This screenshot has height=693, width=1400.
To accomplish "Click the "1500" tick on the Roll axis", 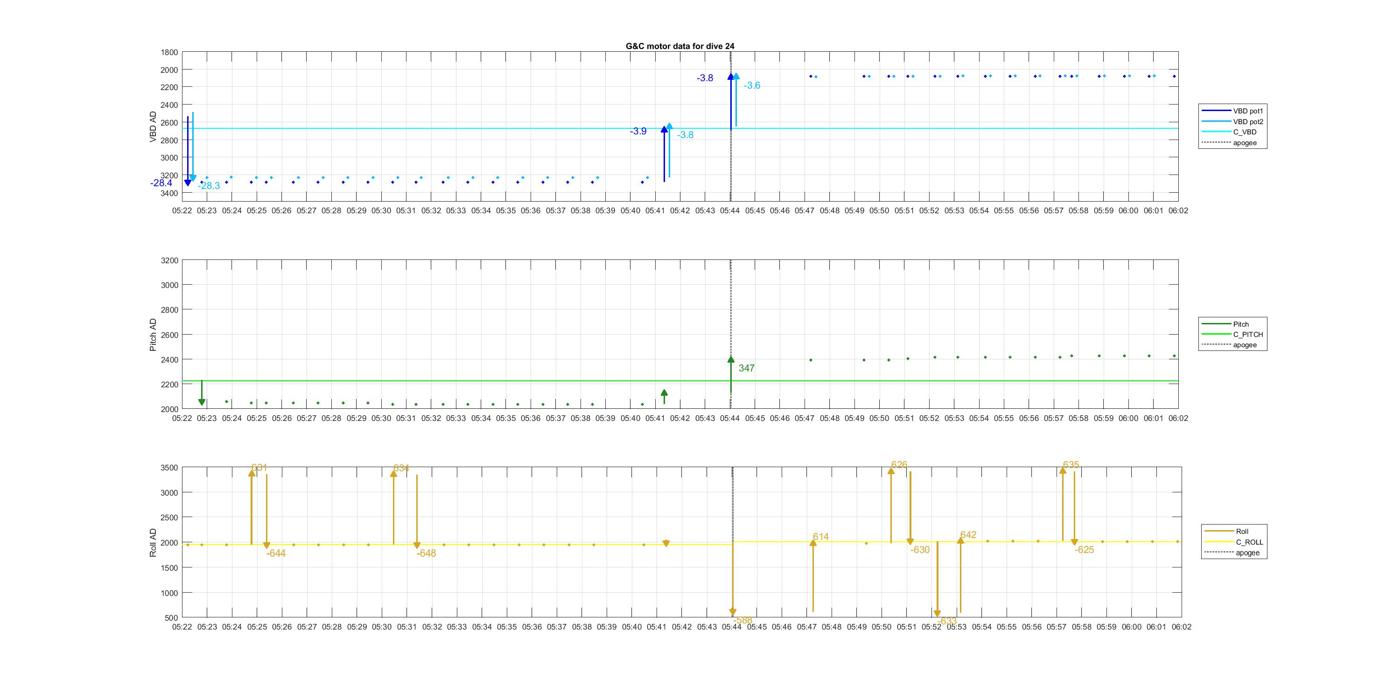I will pyautogui.click(x=170, y=568).
